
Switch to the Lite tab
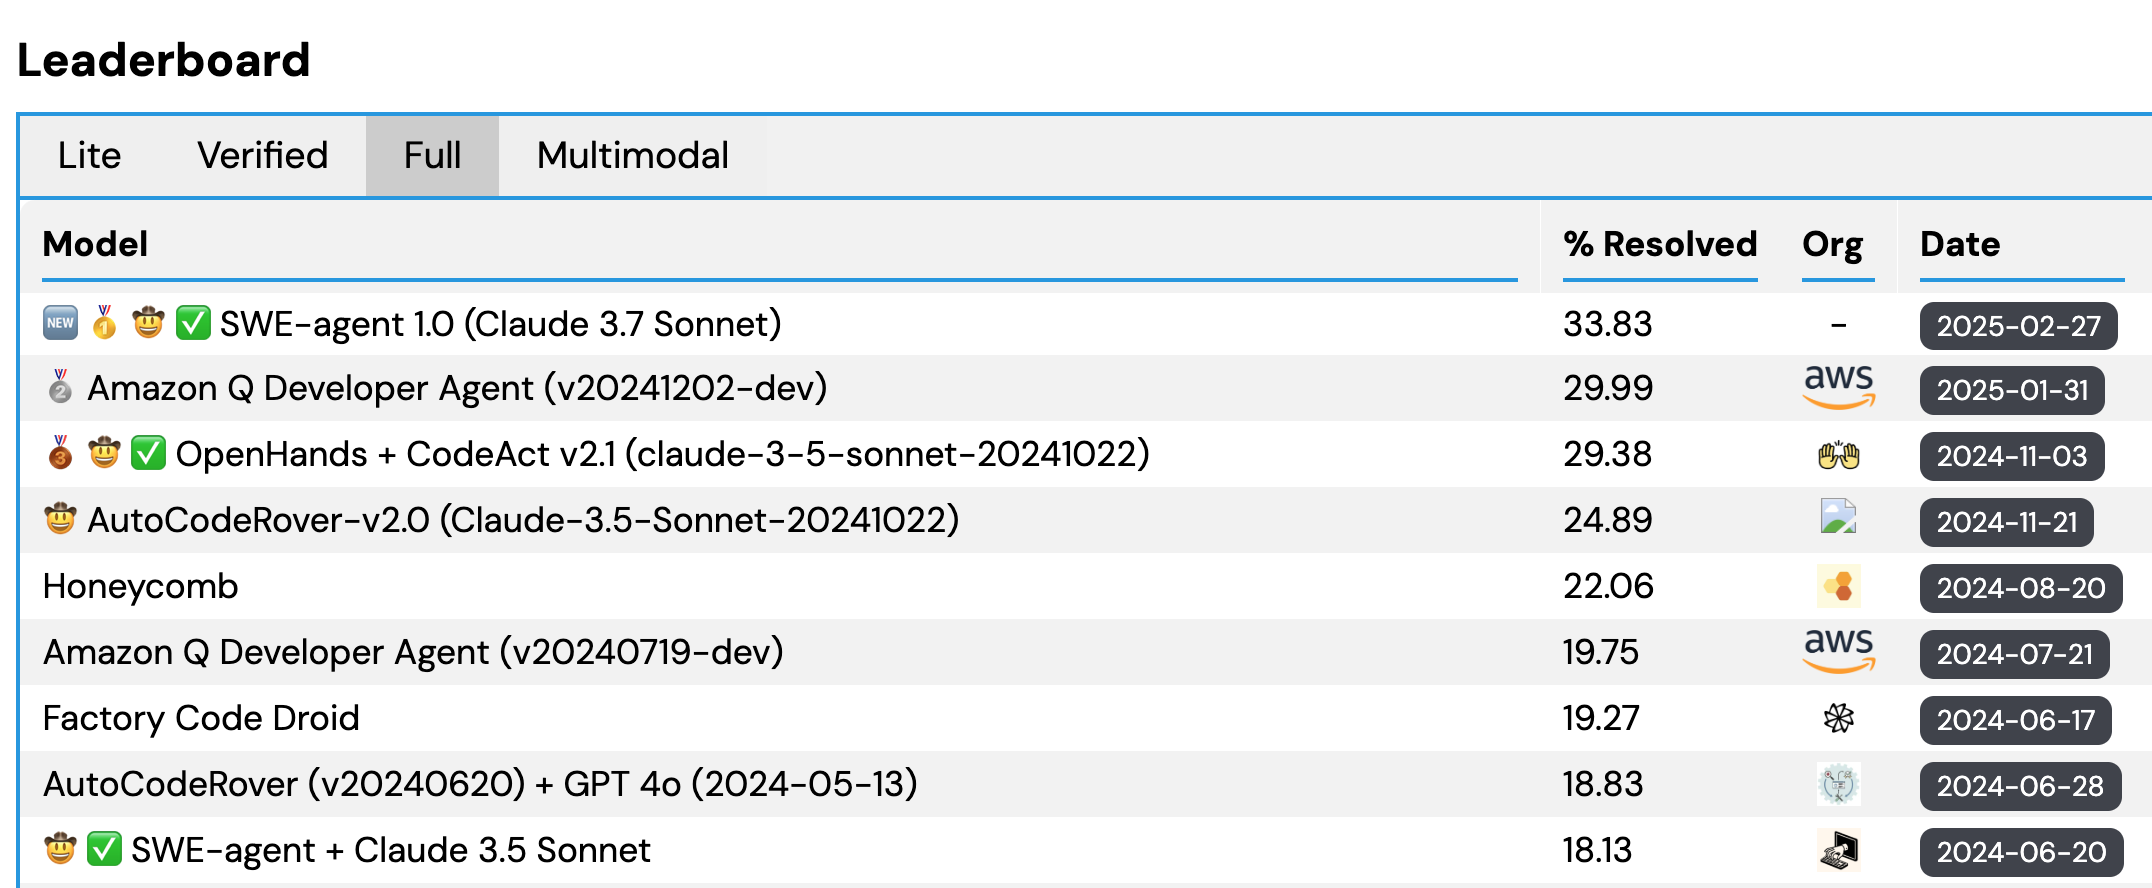(x=89, y=156)
